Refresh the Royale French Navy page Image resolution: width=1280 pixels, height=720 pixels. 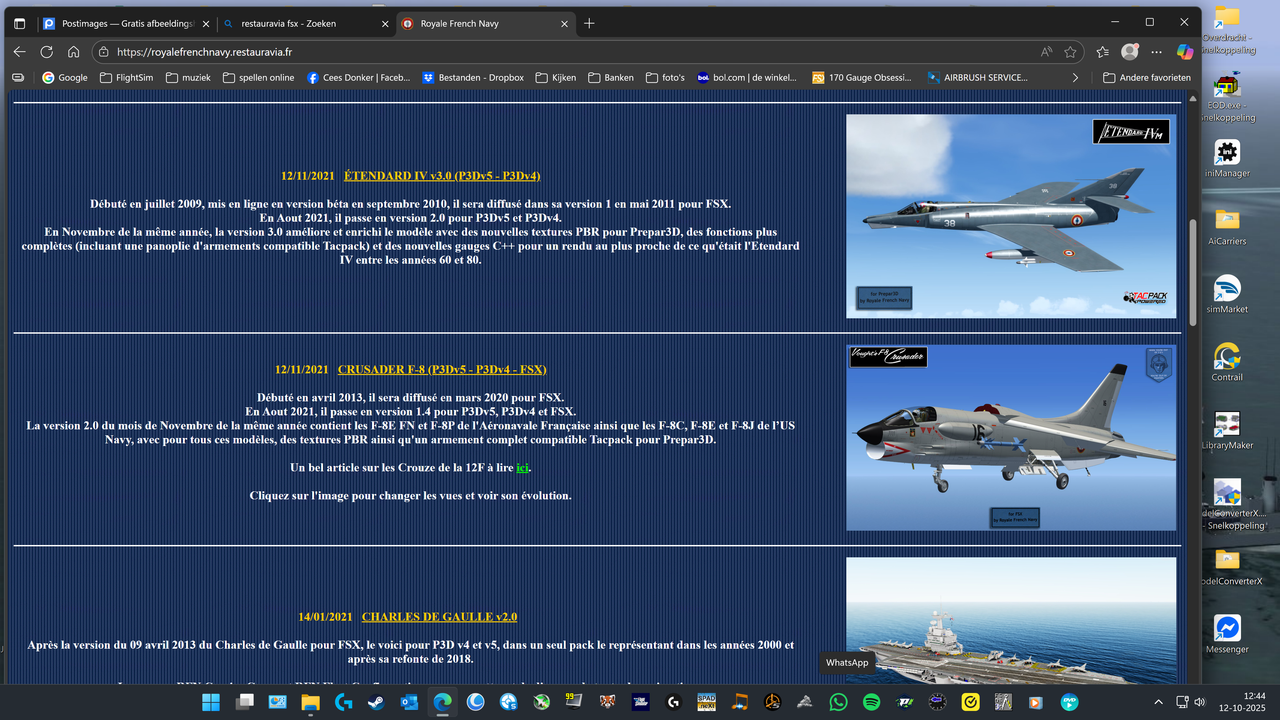coord(47,52)
